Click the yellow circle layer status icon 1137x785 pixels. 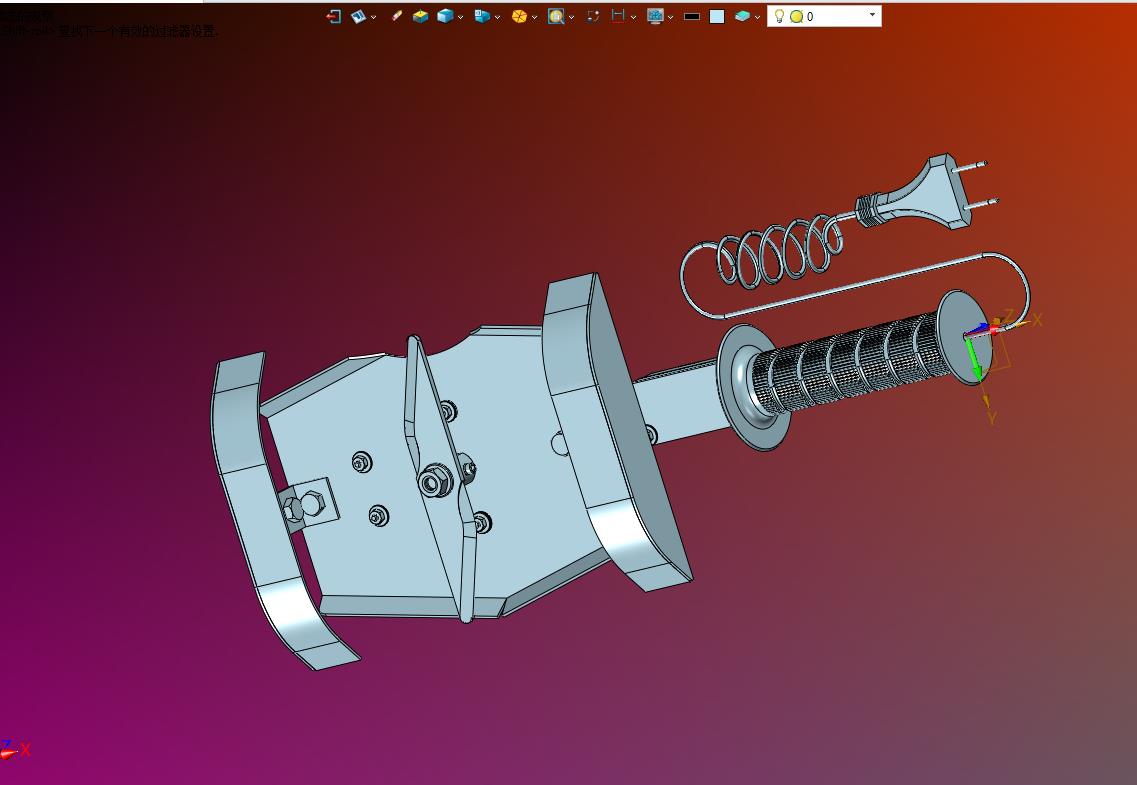[796, 17]
